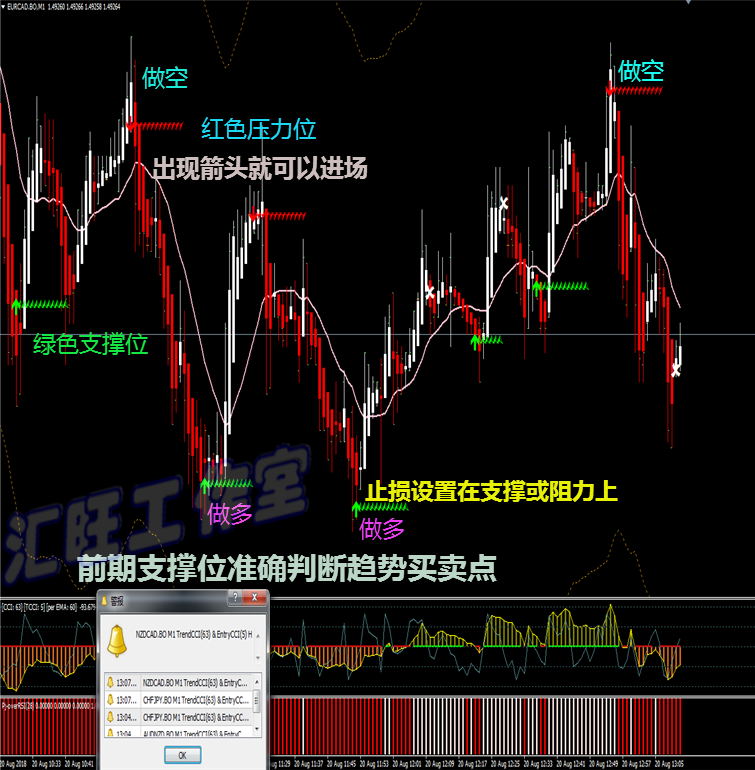The width and height of the screenshot is (755, 770).
Task: Click the bell icon on AUDNZD.BO row
Action: click(x=109, y=734)
